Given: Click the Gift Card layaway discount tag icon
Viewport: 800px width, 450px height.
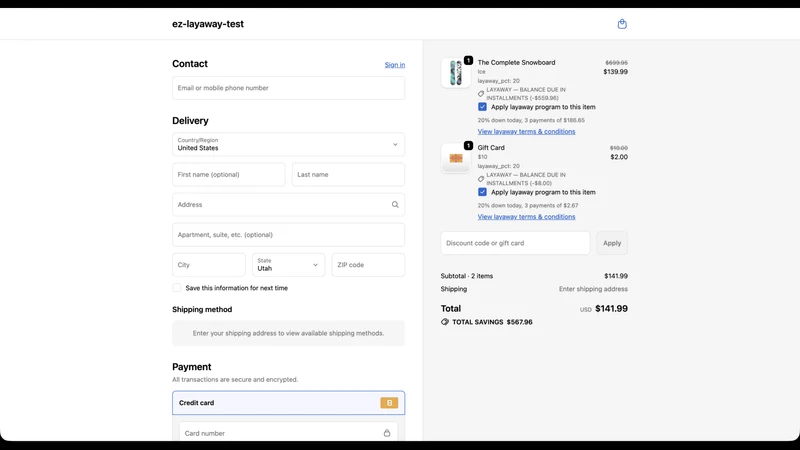Looking at the screenshot, I should 481,179.
